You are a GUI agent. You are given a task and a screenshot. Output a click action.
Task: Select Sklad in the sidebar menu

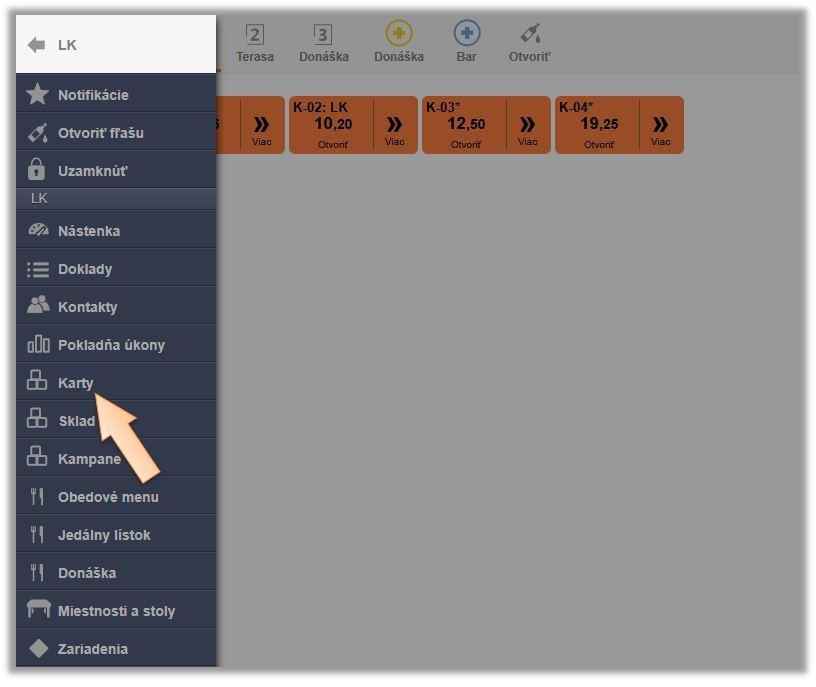(76, 421)
